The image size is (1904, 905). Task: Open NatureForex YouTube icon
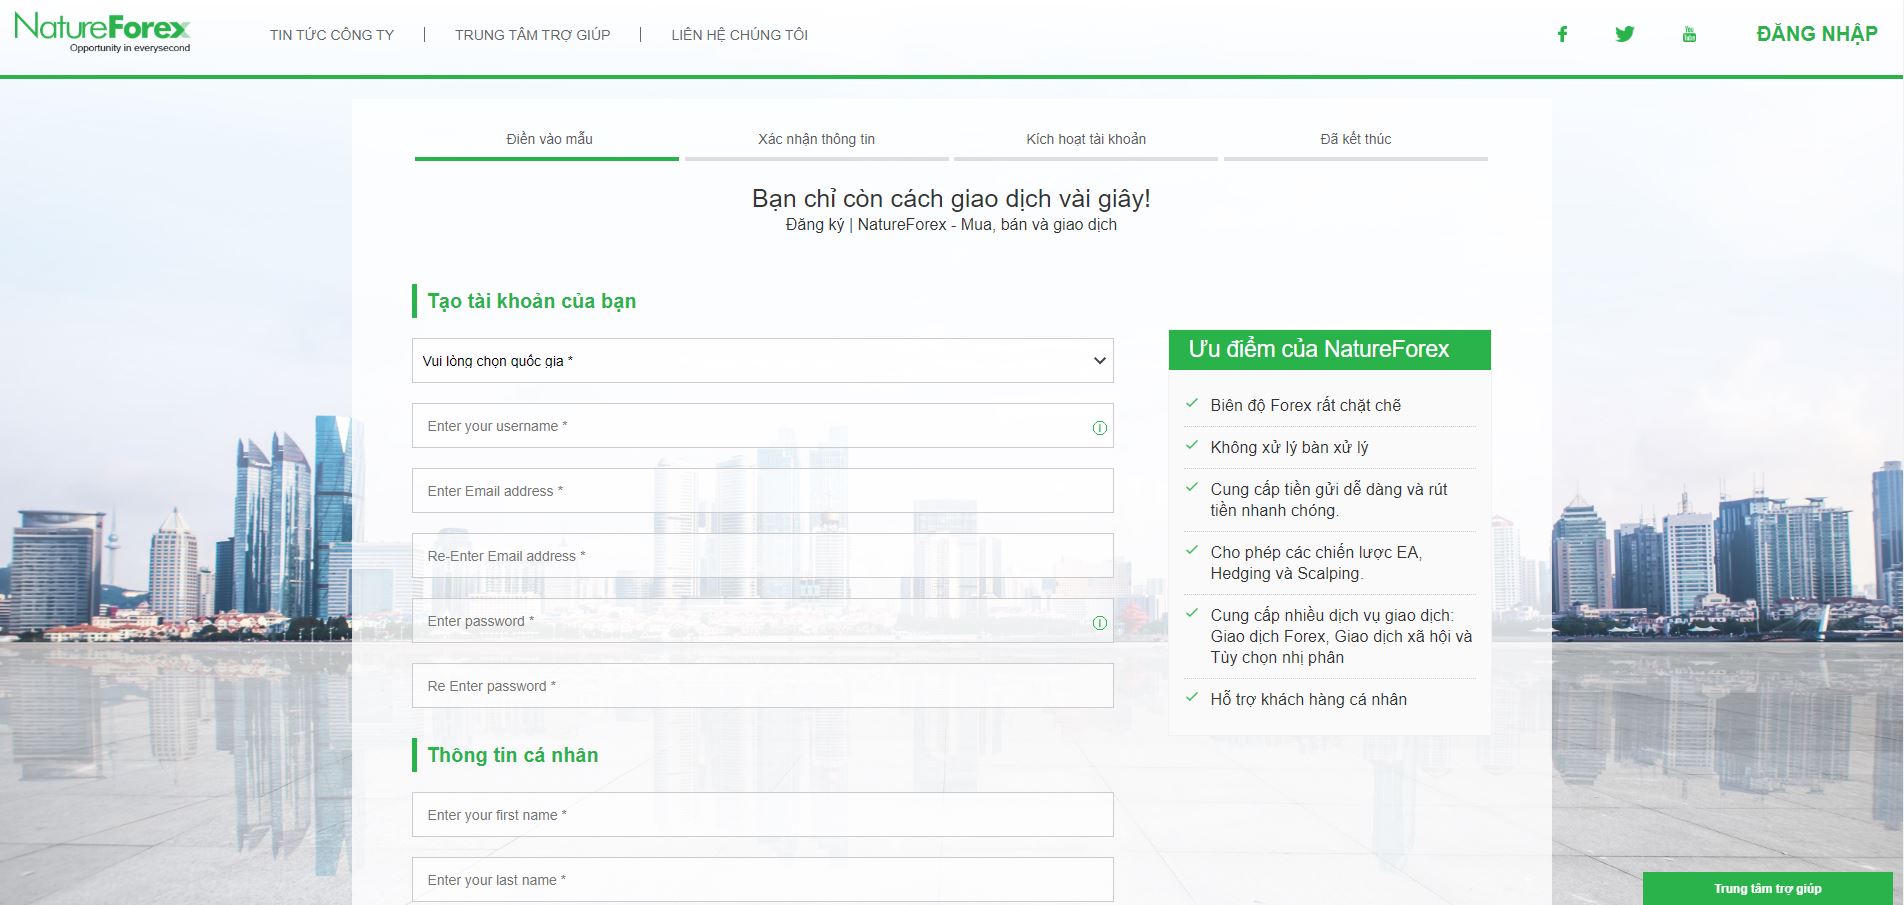1689,34
